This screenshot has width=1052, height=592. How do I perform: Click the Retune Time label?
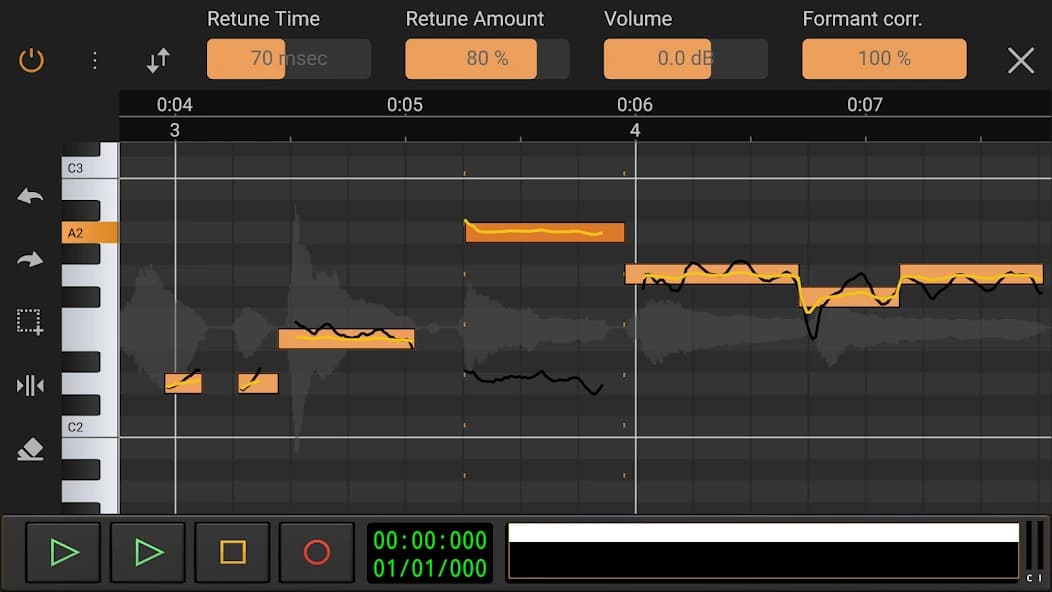click(x=263, y=18)
